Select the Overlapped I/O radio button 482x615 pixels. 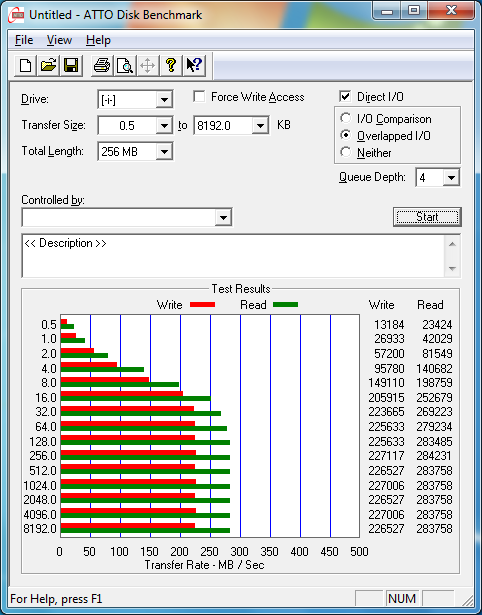pos(346,135)
